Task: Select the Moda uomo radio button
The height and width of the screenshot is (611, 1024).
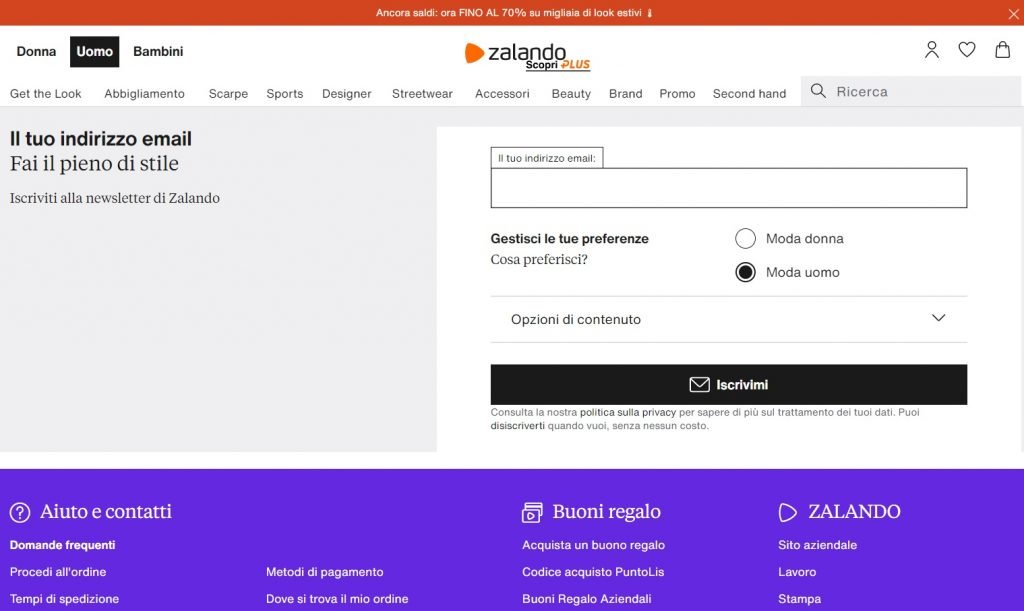Action: (x=745, y=272)
